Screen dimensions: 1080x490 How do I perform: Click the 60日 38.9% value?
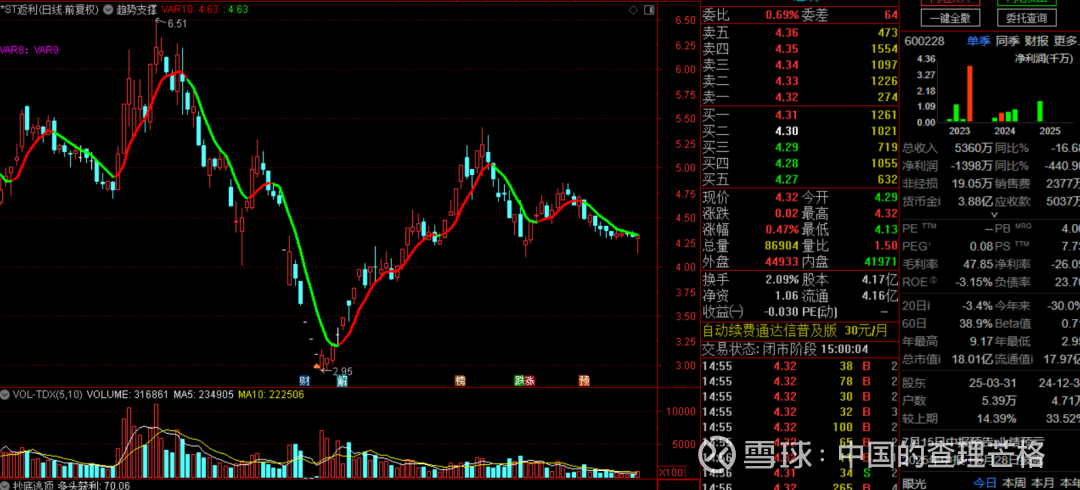click(x=976, y=323)
